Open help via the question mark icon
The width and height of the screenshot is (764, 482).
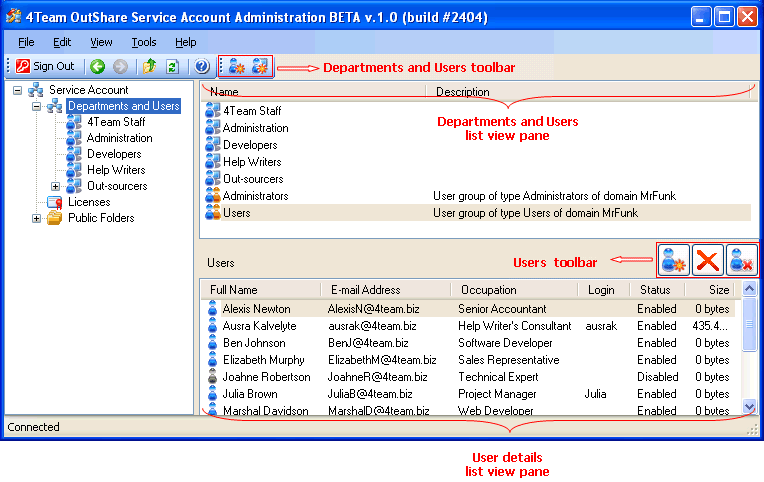[x=201, y=66]
